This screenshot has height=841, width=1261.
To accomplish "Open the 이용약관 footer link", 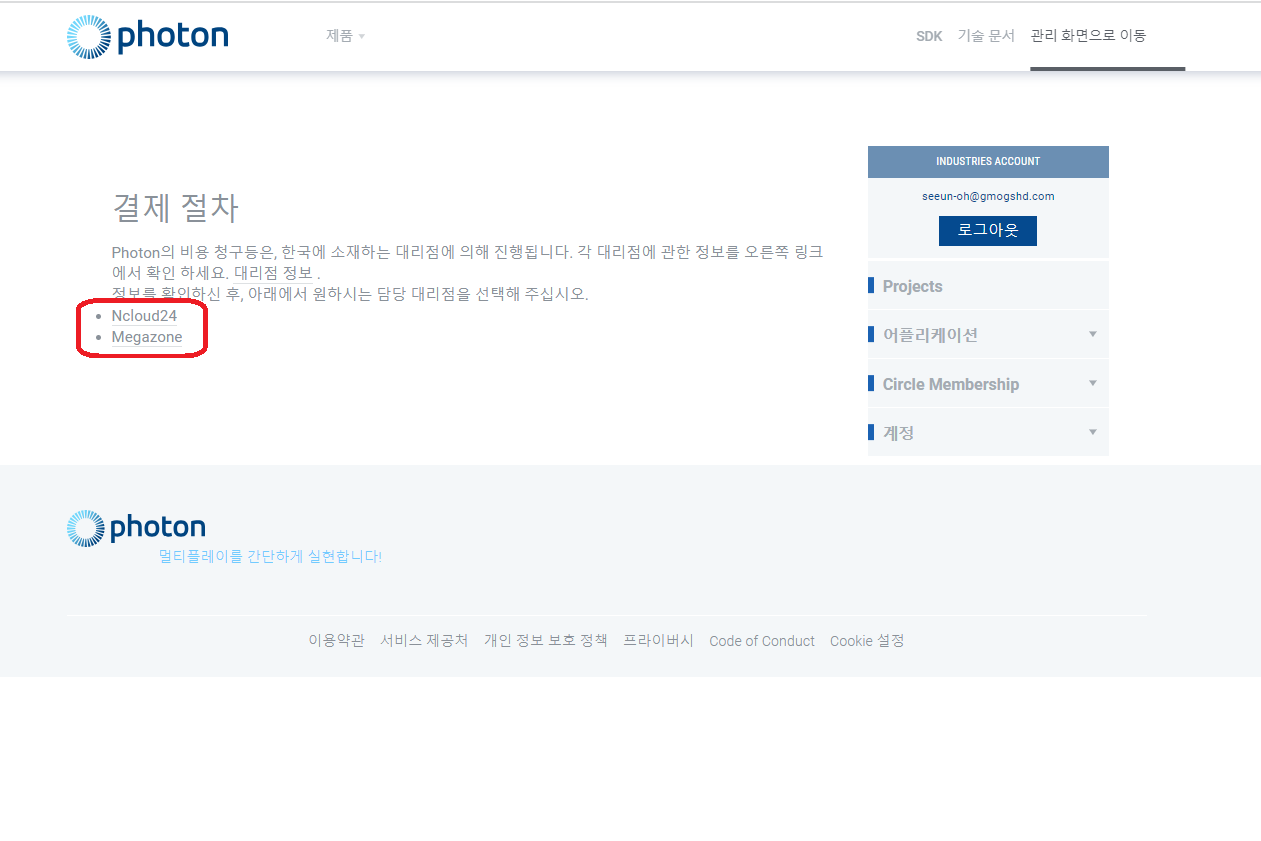I will [336, 641].
